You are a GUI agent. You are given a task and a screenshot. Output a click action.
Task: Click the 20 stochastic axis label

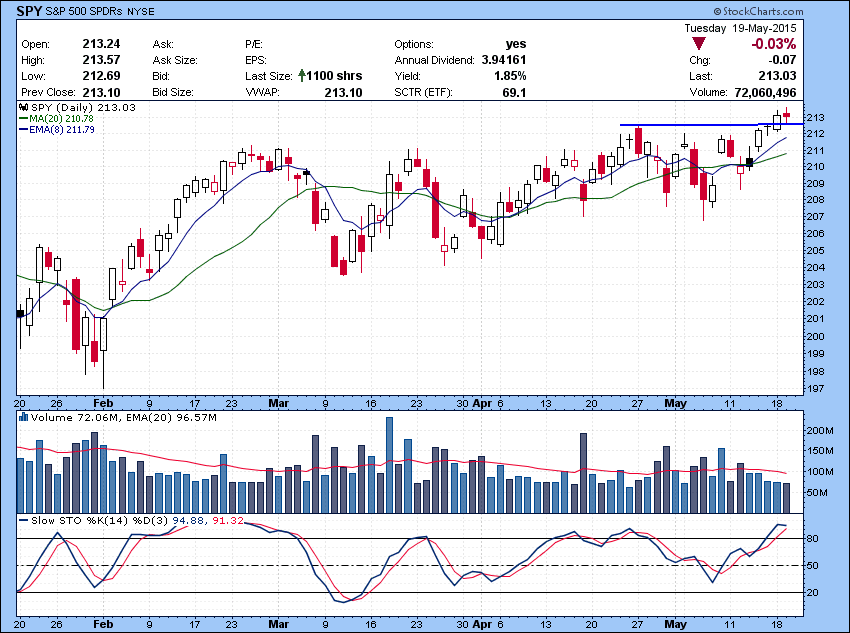(x=813, y=592)
